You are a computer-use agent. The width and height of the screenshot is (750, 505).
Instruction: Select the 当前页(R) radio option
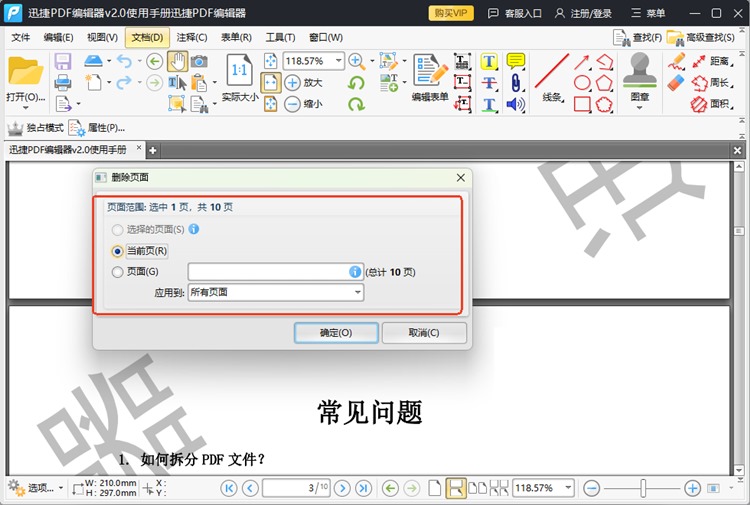click(117, 251)
